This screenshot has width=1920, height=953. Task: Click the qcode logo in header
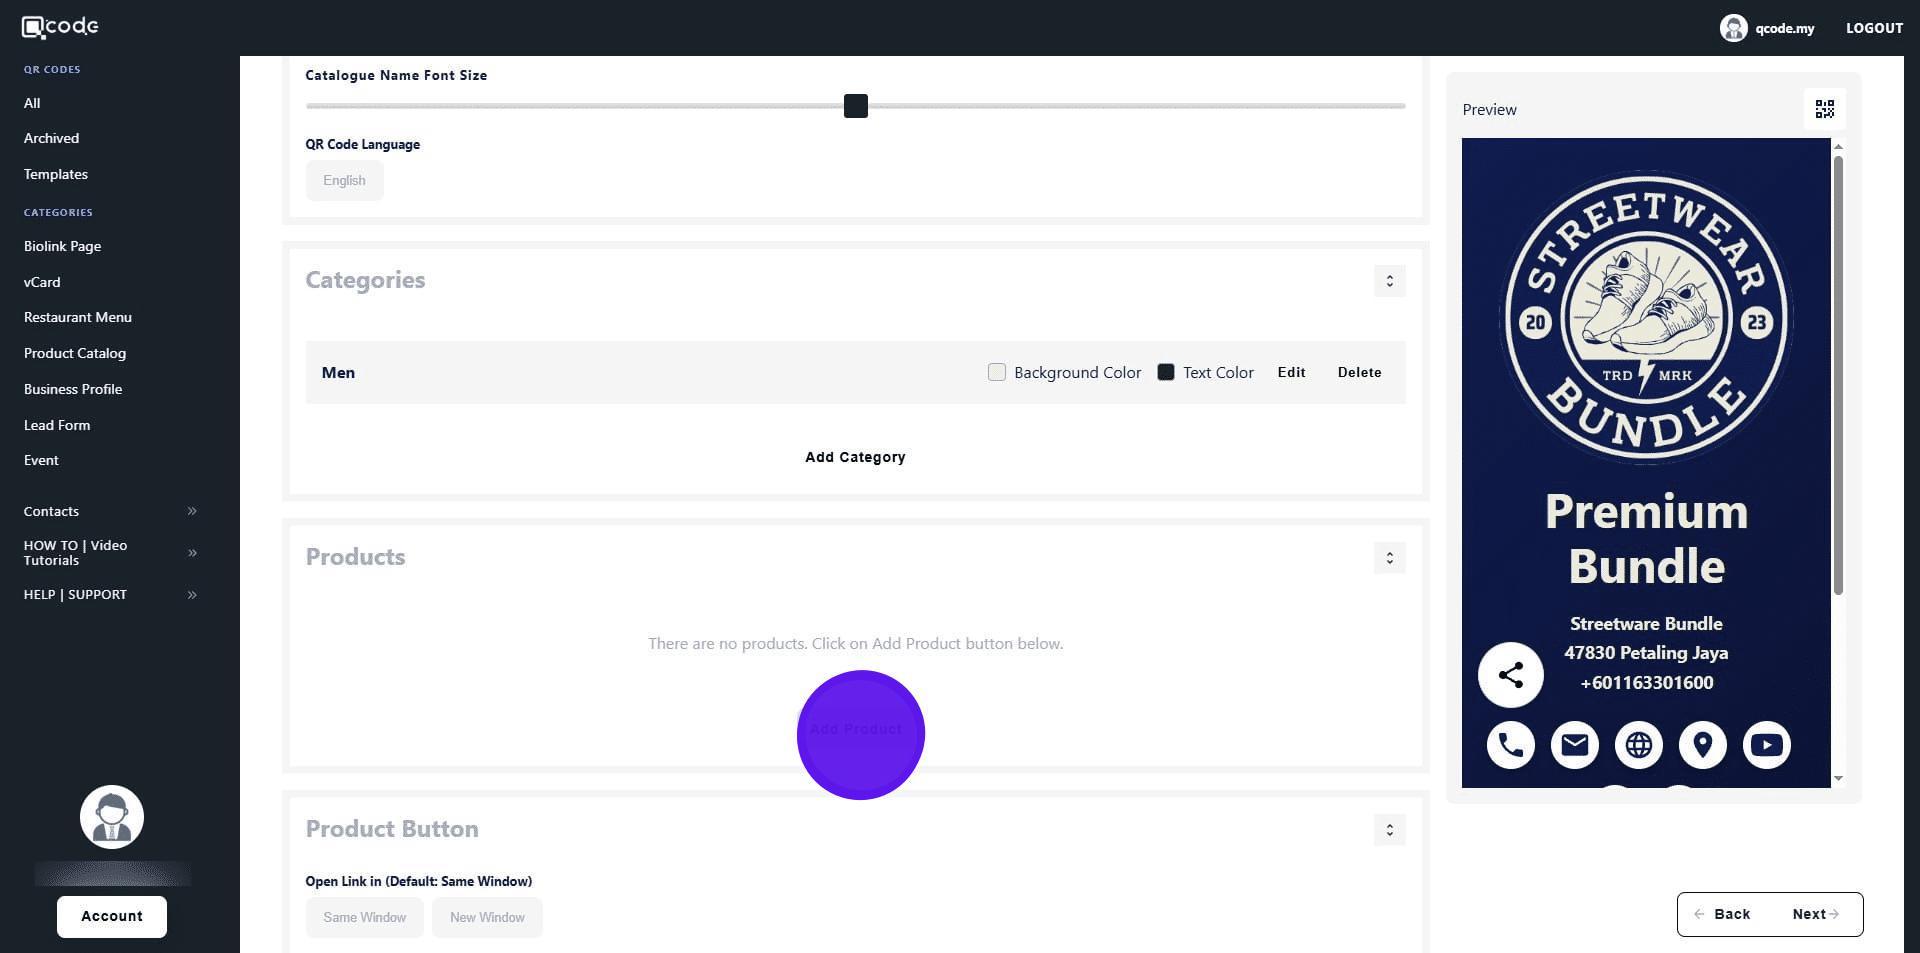(60, 27)
